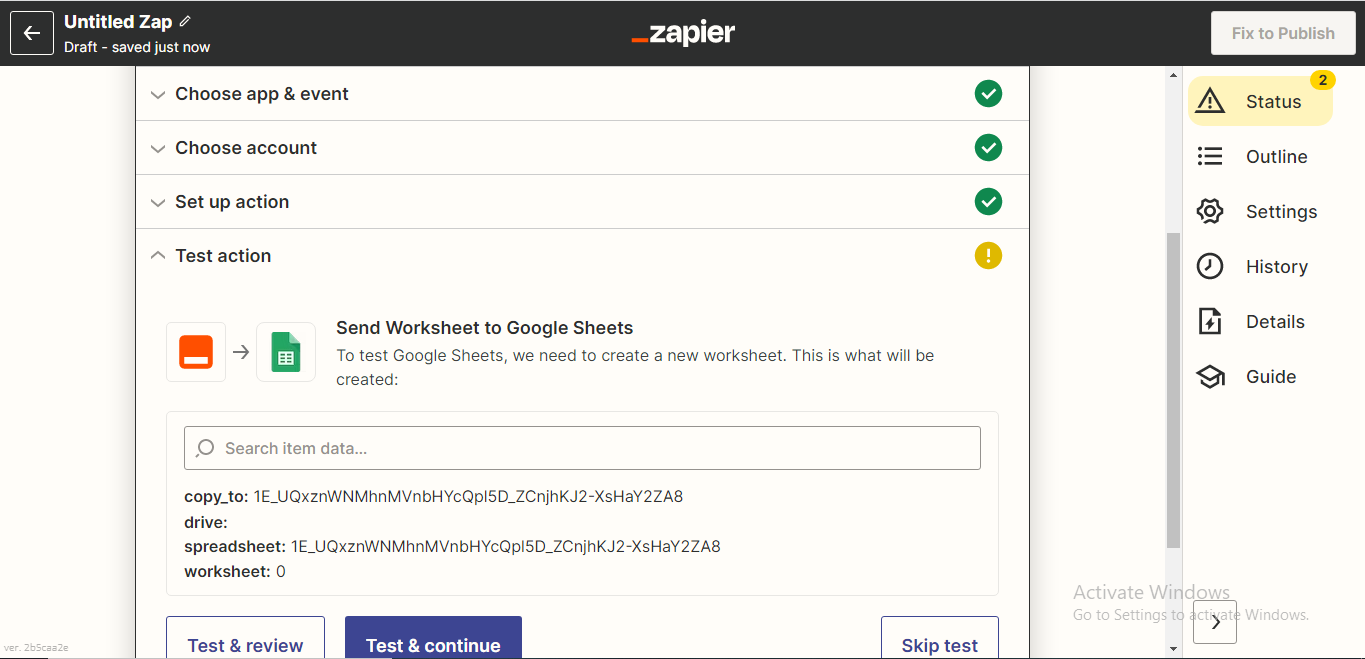
Task: Open the Settings gear in sidebar
Action: [1210, 211]
